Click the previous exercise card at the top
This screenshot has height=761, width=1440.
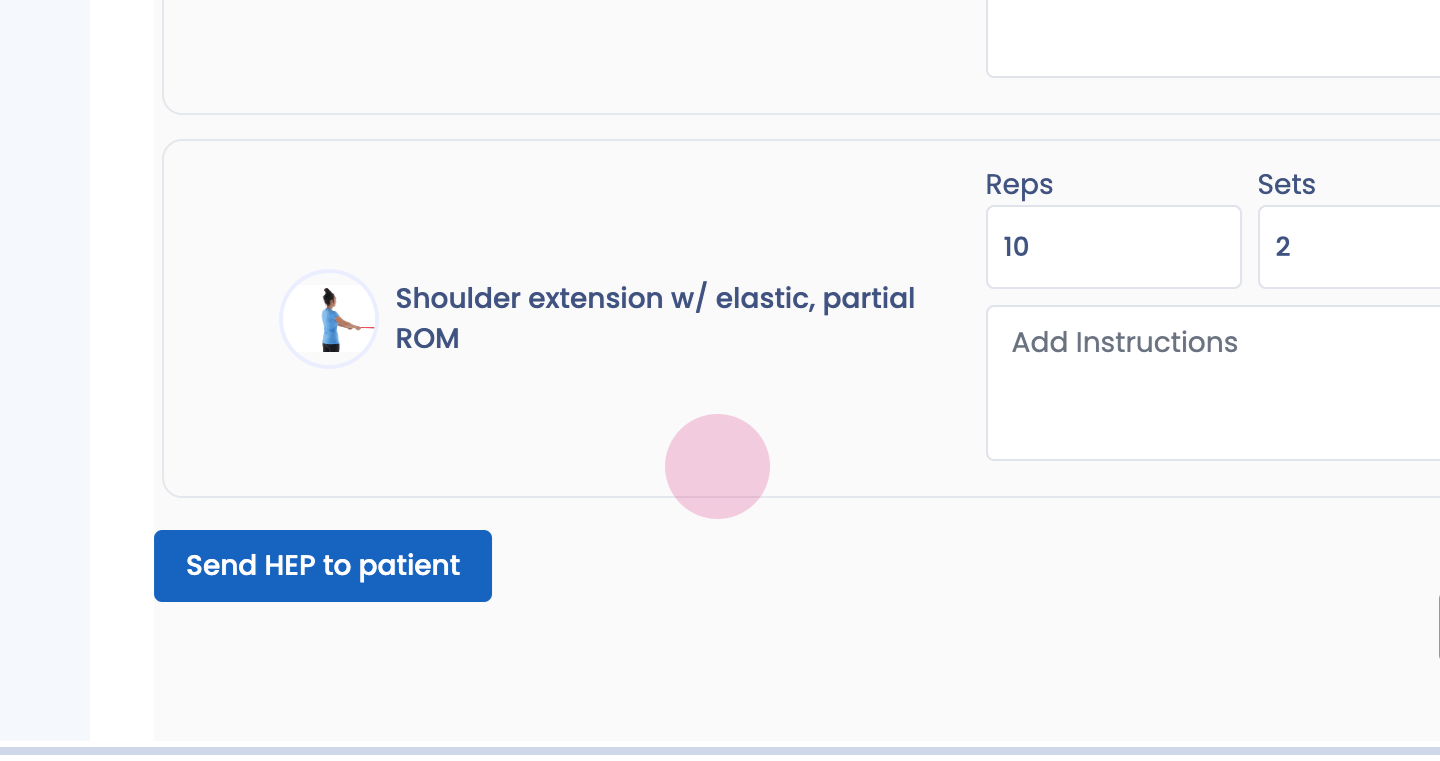(x=570, y=60)
